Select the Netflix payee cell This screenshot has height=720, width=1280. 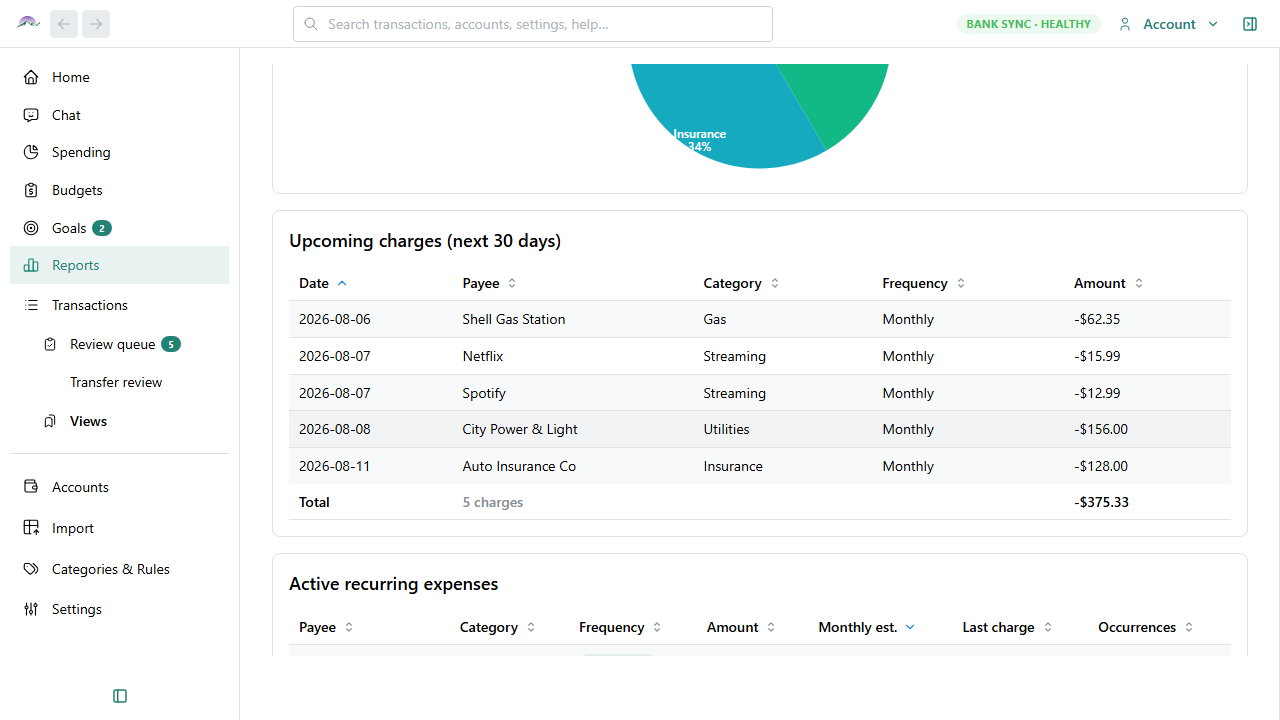click(483, 356)
